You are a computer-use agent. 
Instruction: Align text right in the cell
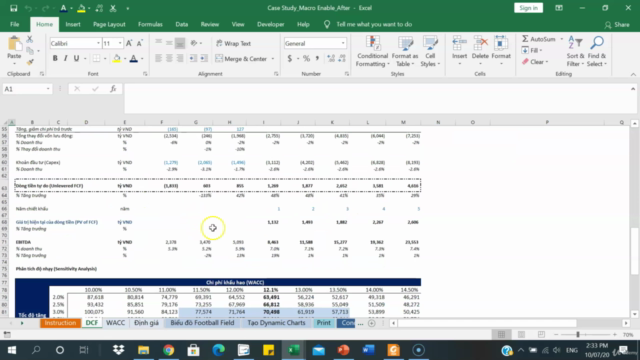180,59
